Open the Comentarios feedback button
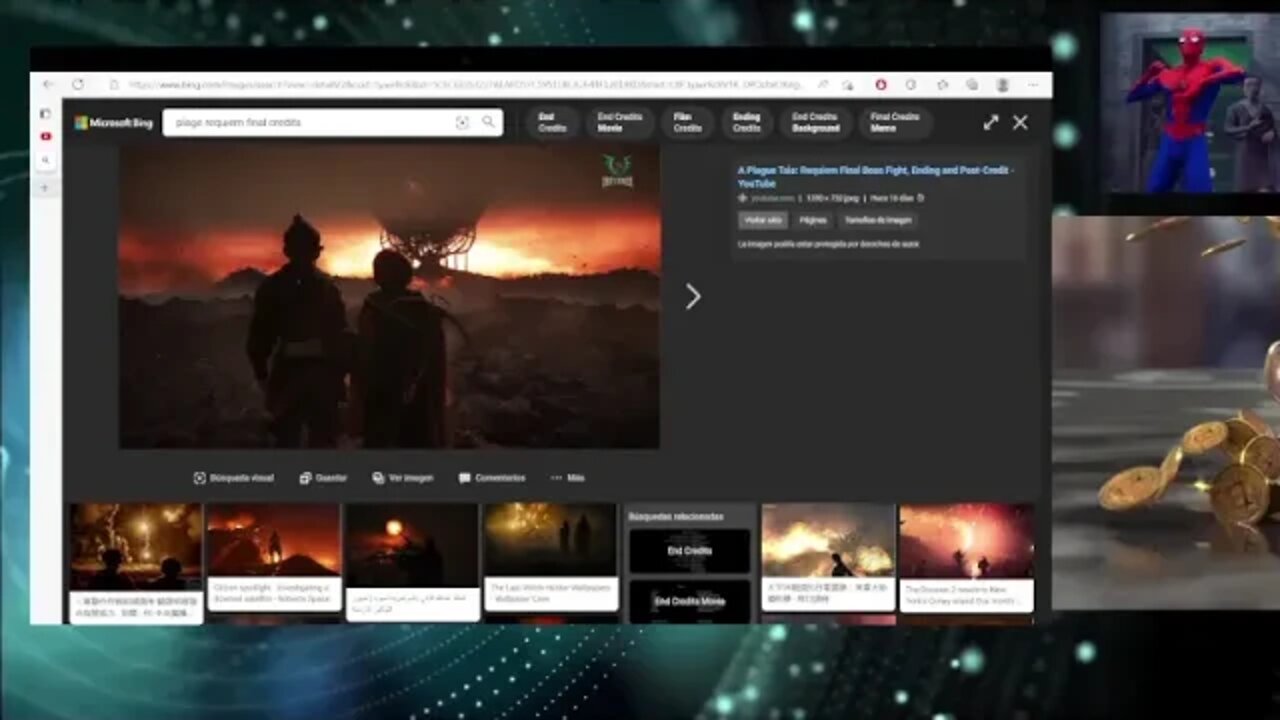This screenshot has height=720, width=1280. [x=492, y=478]
